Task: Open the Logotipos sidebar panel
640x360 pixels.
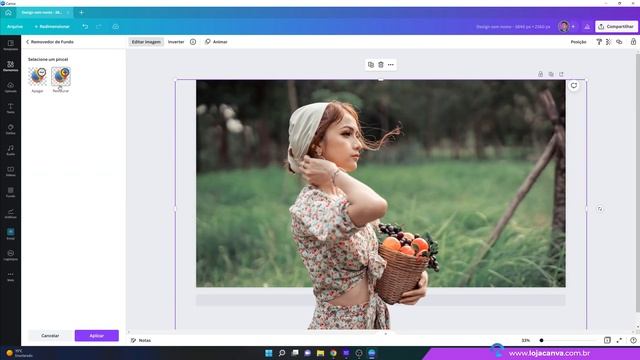Action: [11, 256]
